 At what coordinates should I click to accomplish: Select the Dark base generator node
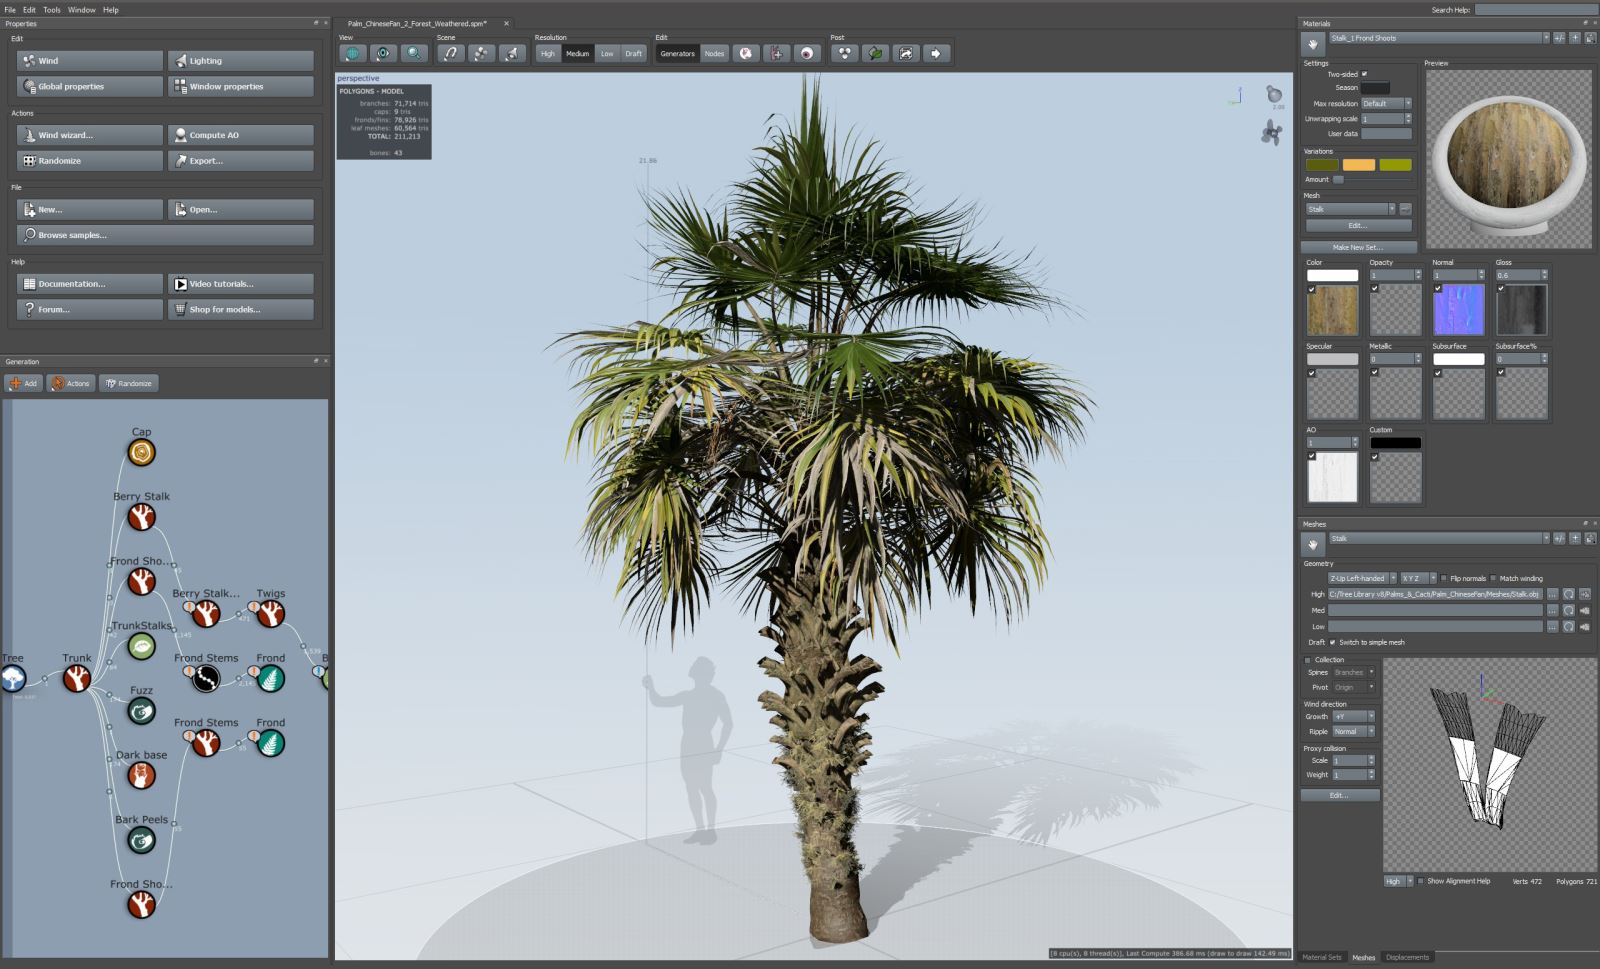point(141,775)
